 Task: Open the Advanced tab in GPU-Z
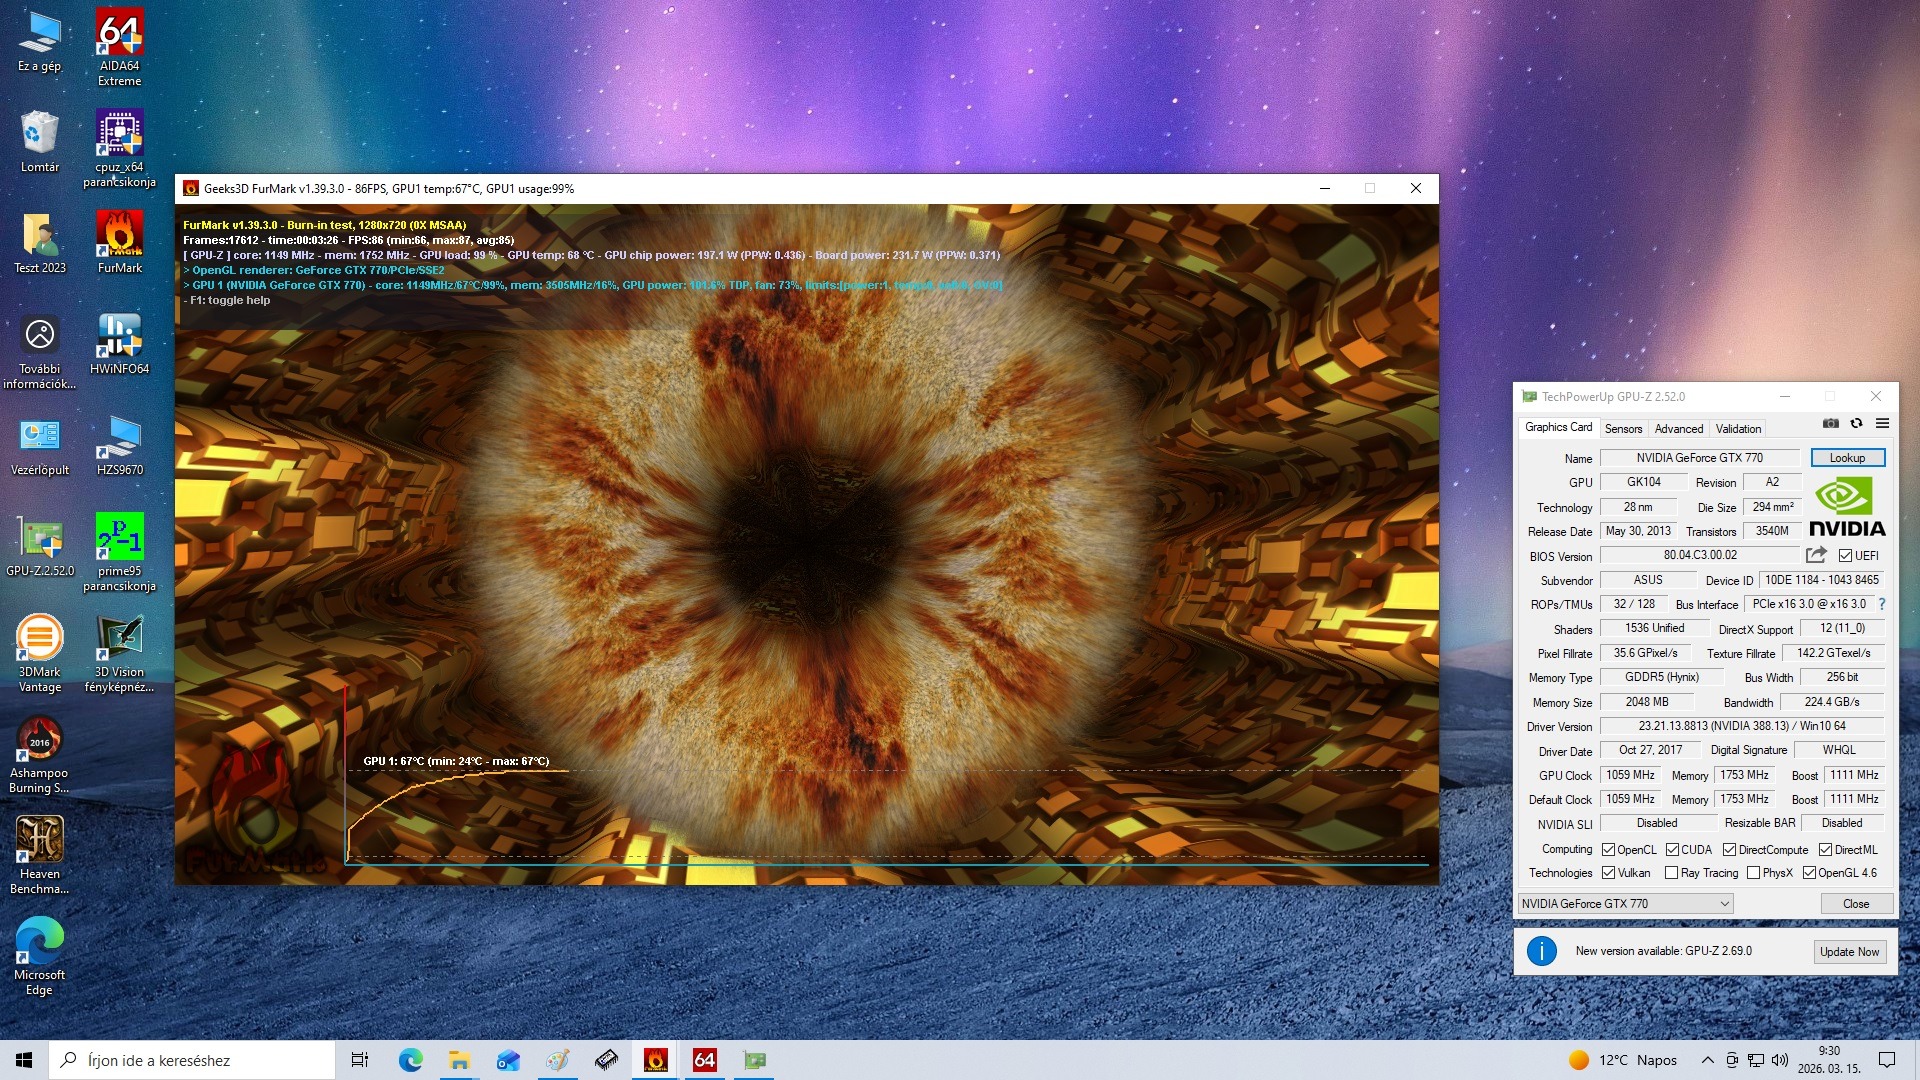tap(1678, 429)
